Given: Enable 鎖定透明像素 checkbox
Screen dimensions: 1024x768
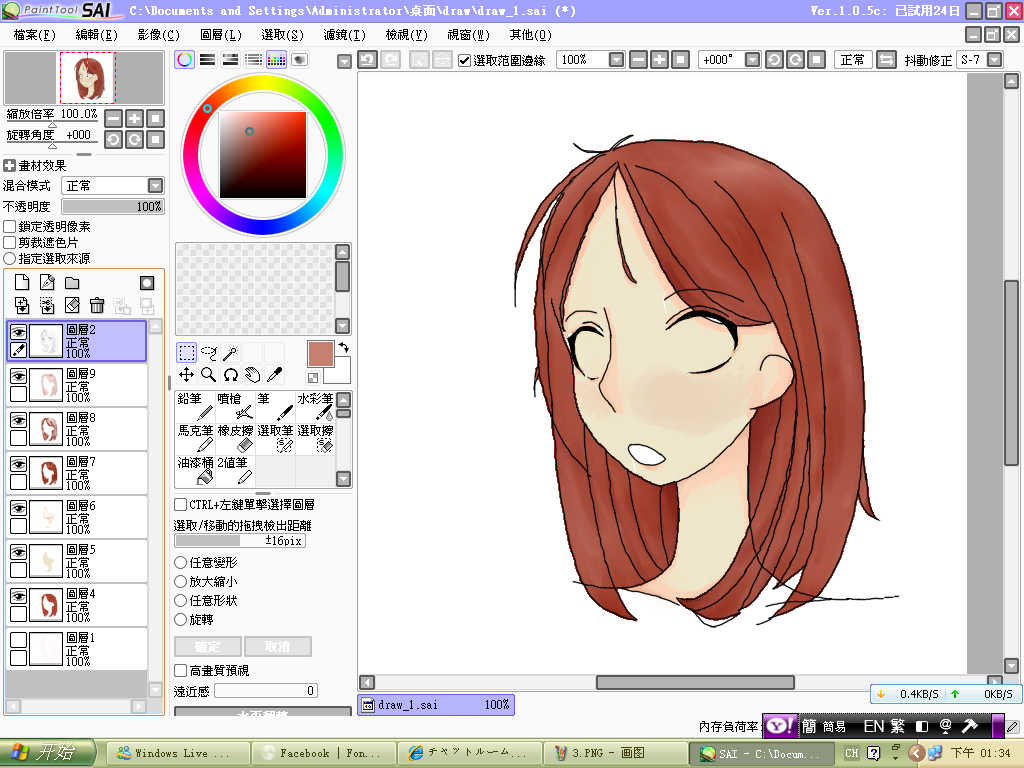Looking at the screenshot, I should tap(10, 227).
